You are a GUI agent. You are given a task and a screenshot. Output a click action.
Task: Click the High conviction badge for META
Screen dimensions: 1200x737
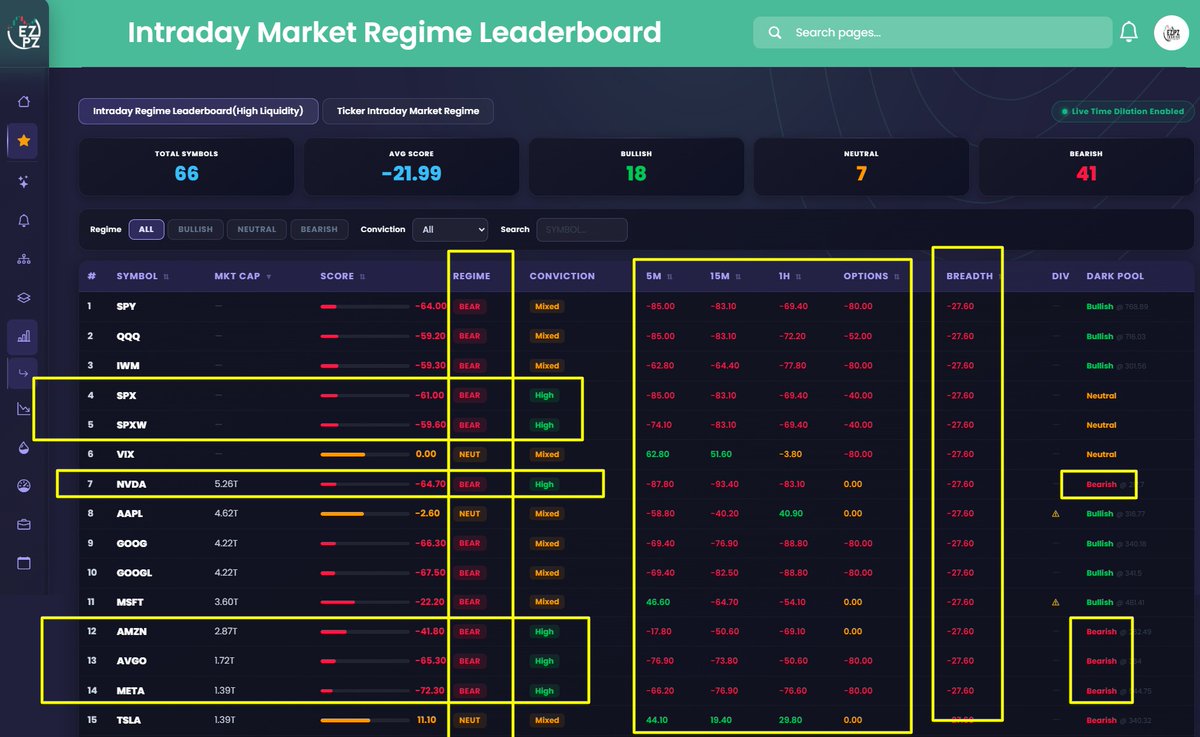pos(544,691)
